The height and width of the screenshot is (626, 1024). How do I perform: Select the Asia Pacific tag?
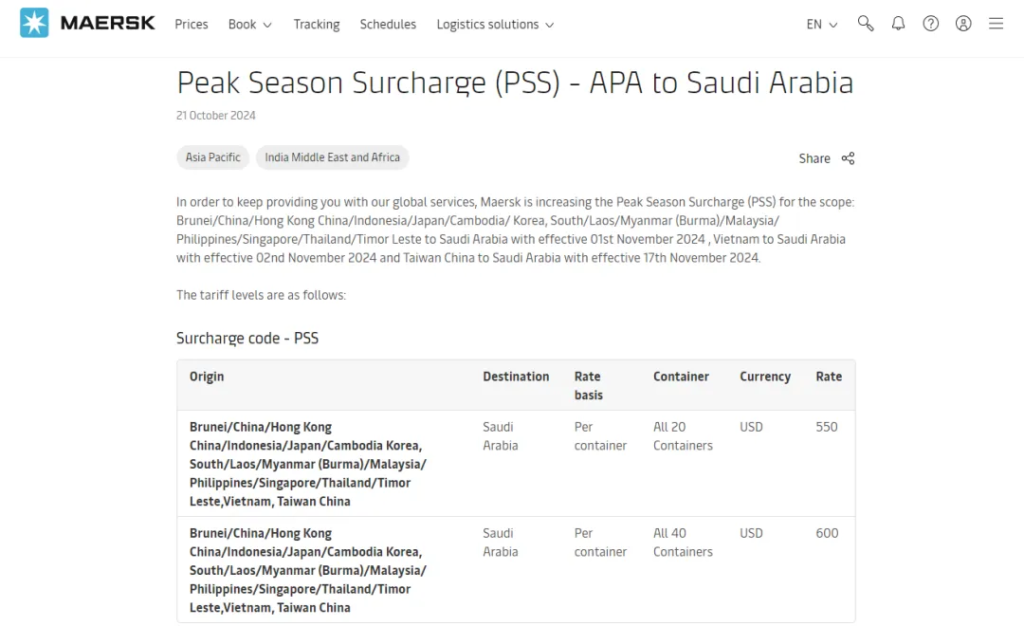click(213, 157)
